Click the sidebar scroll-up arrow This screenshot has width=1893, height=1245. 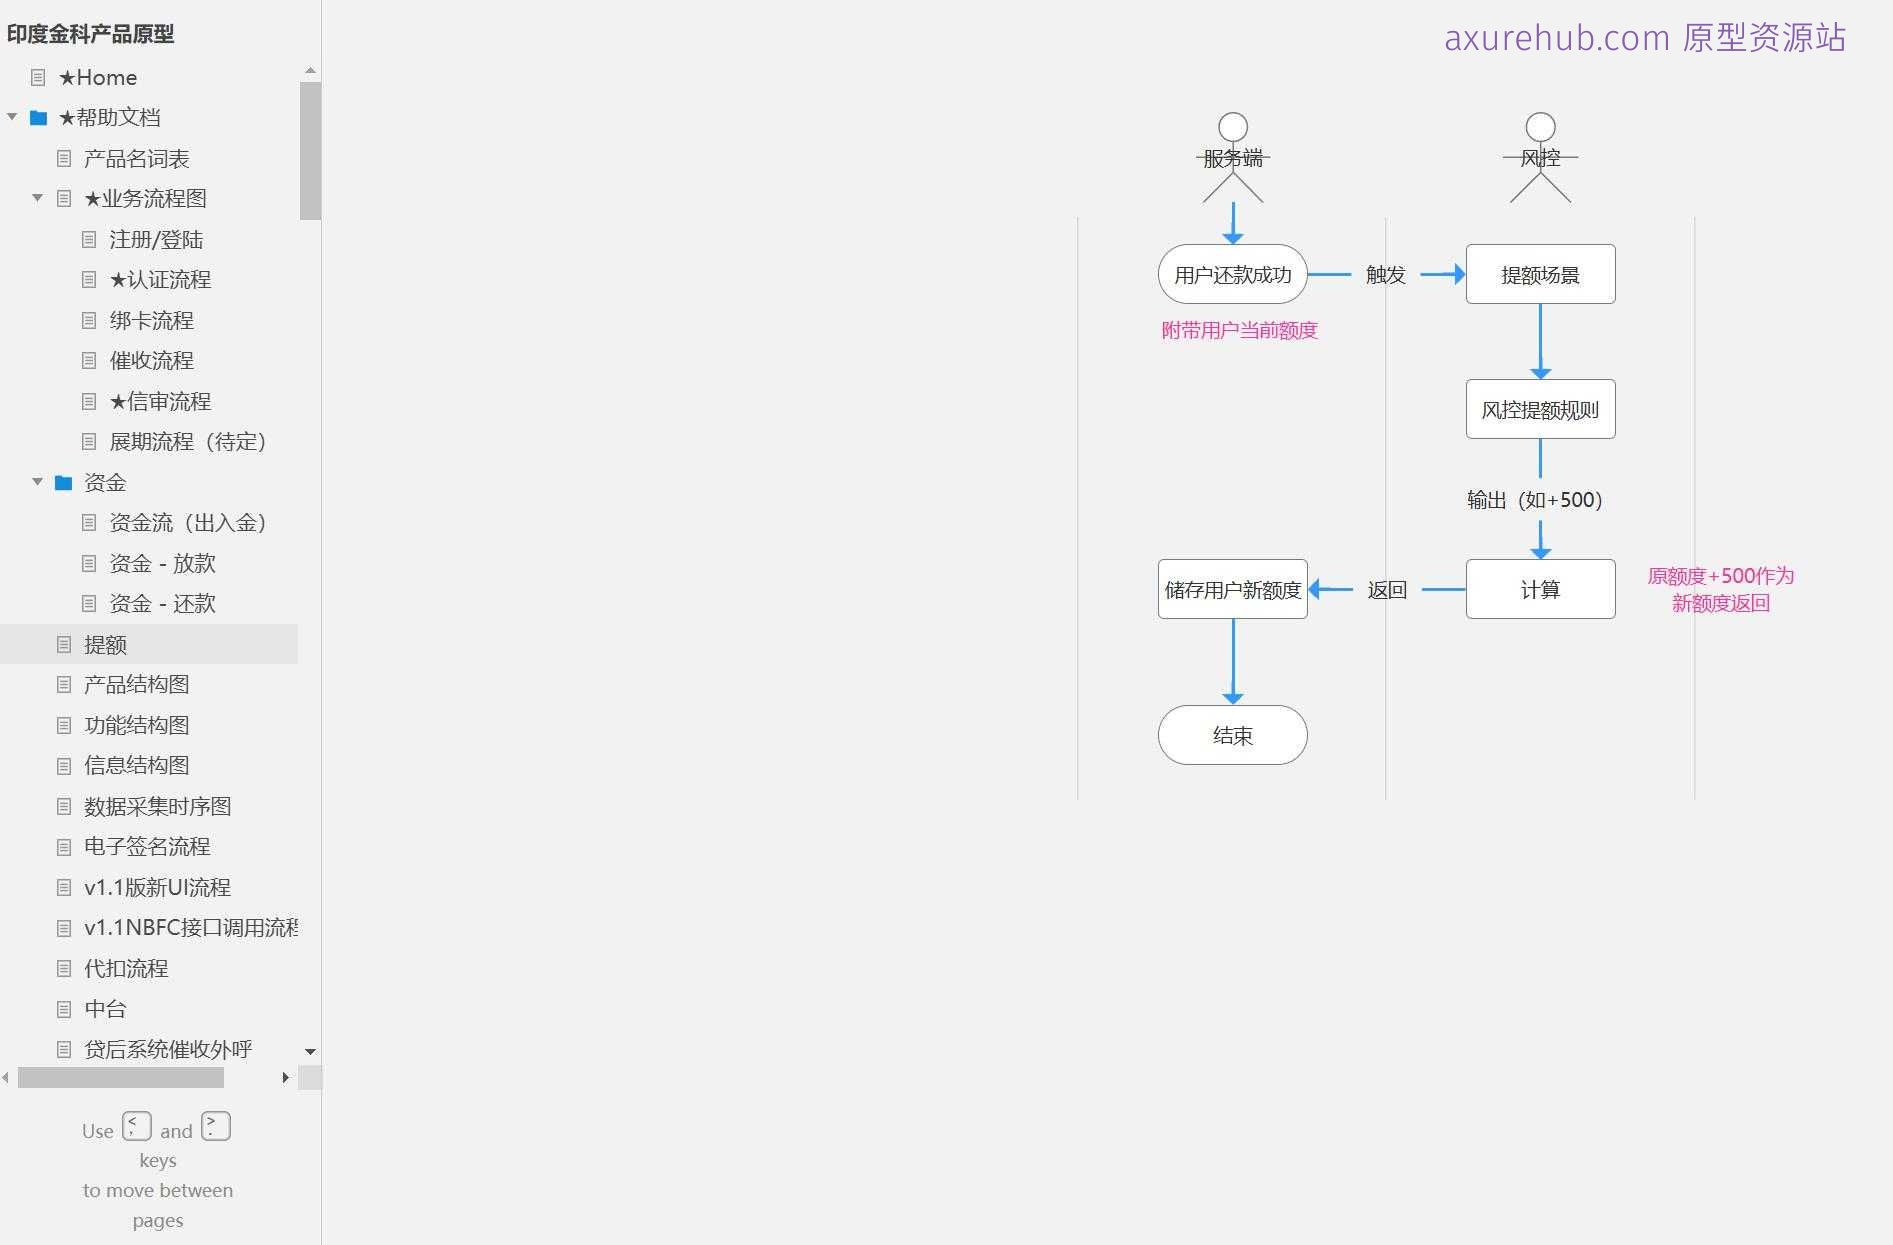310,69
